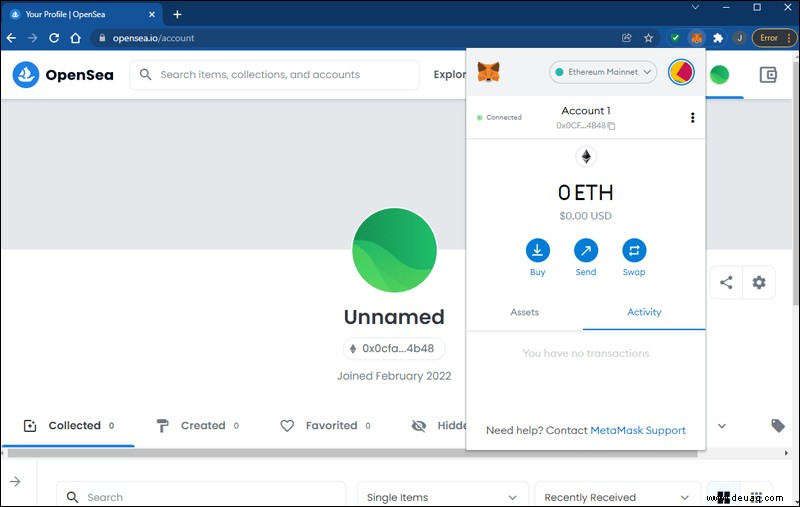Click the Error update button
Image resolution: width=800 pixels, height=507 pixels.
click(x=774, y=38)
